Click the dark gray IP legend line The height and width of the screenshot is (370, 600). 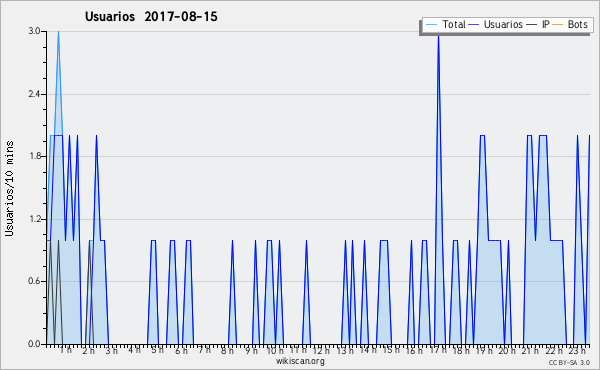click(x=532, y=25)
